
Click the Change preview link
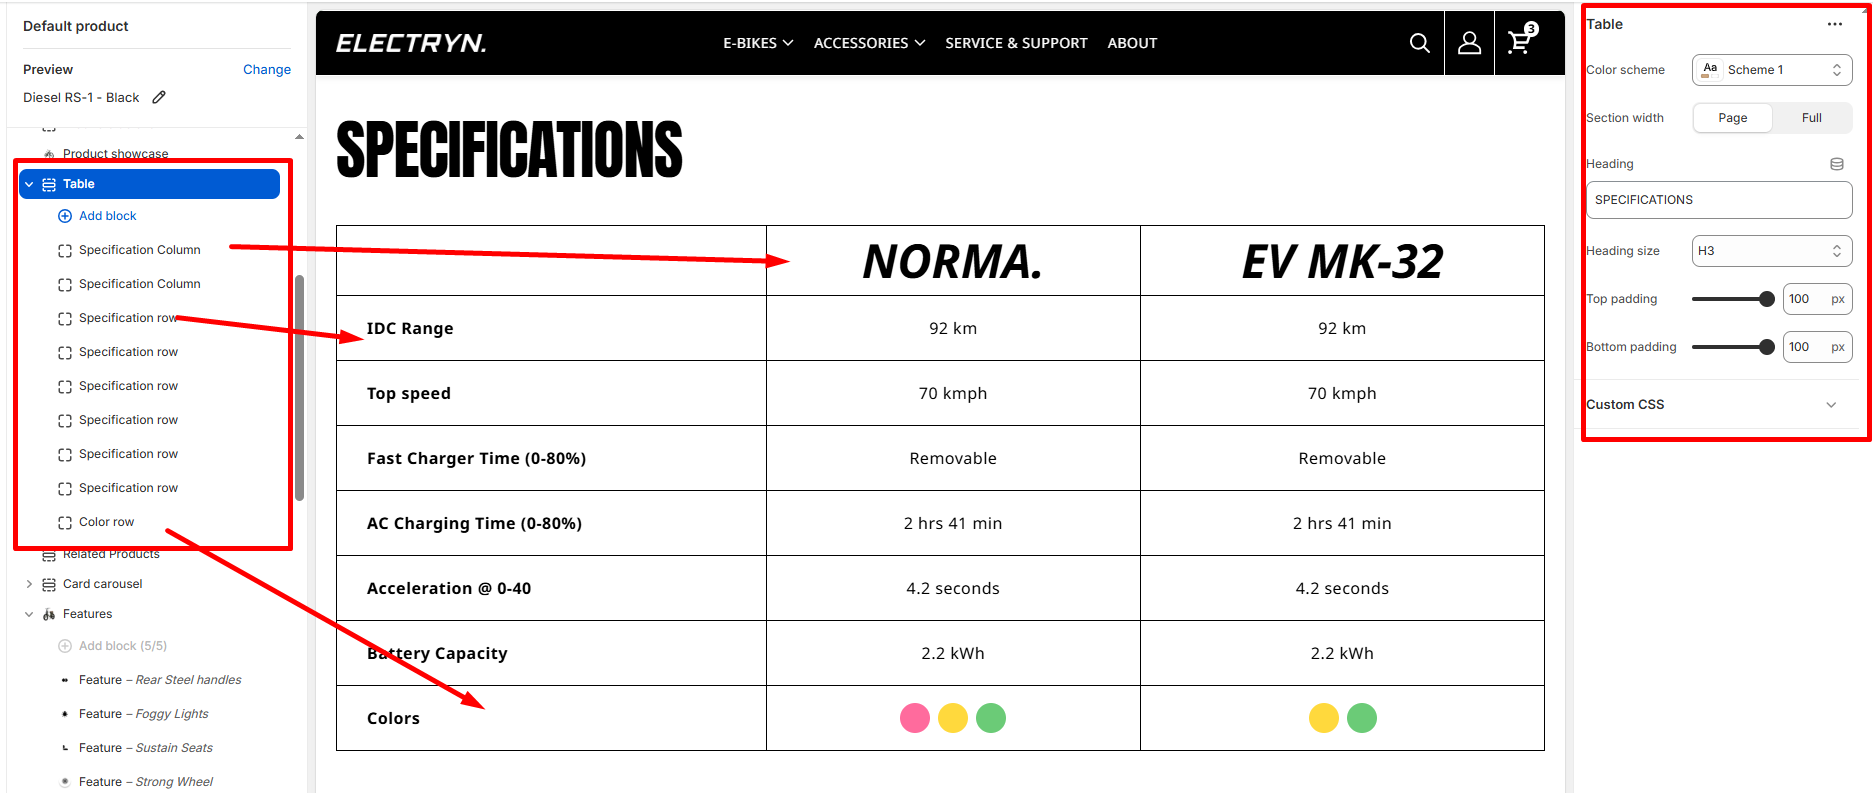[x=266, y=70]
